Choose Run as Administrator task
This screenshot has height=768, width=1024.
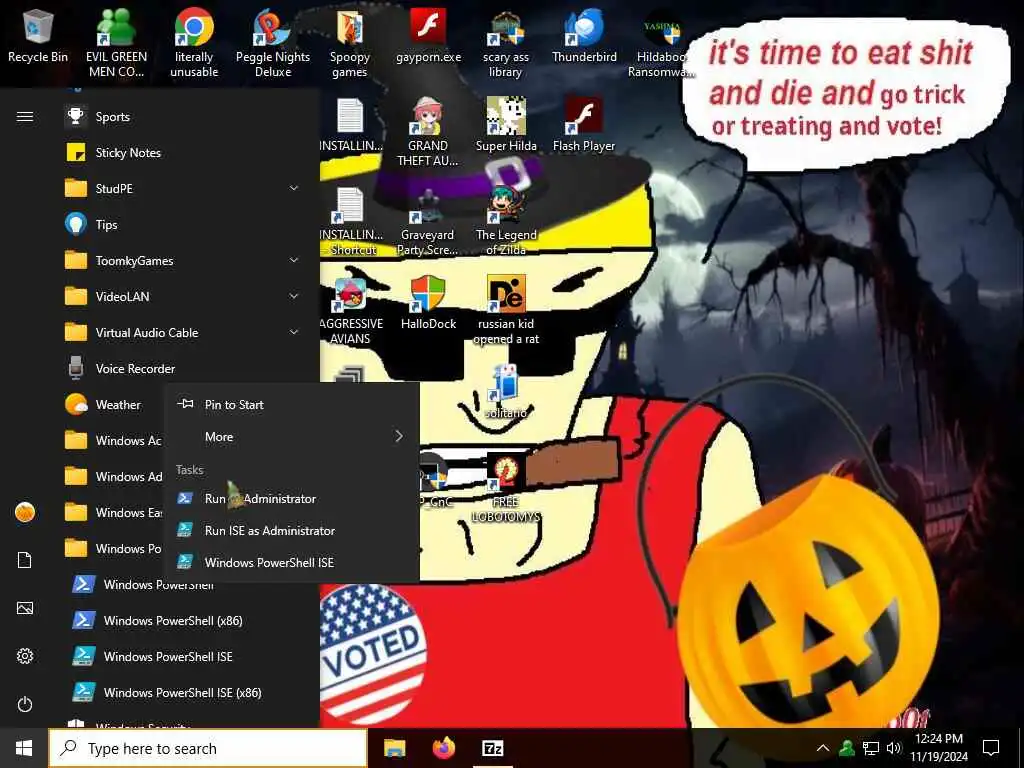(x=292, y=498)
